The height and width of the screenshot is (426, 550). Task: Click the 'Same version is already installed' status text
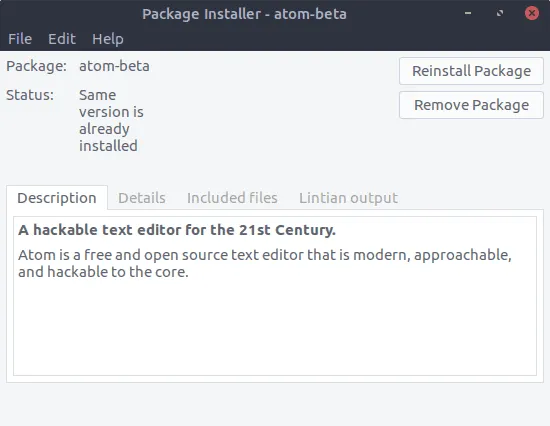pyautogui.click(x=111, y=120)
